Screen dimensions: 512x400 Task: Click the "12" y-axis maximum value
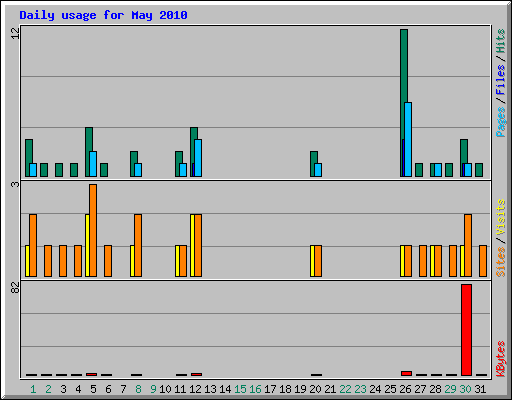[x=15, y=33]
